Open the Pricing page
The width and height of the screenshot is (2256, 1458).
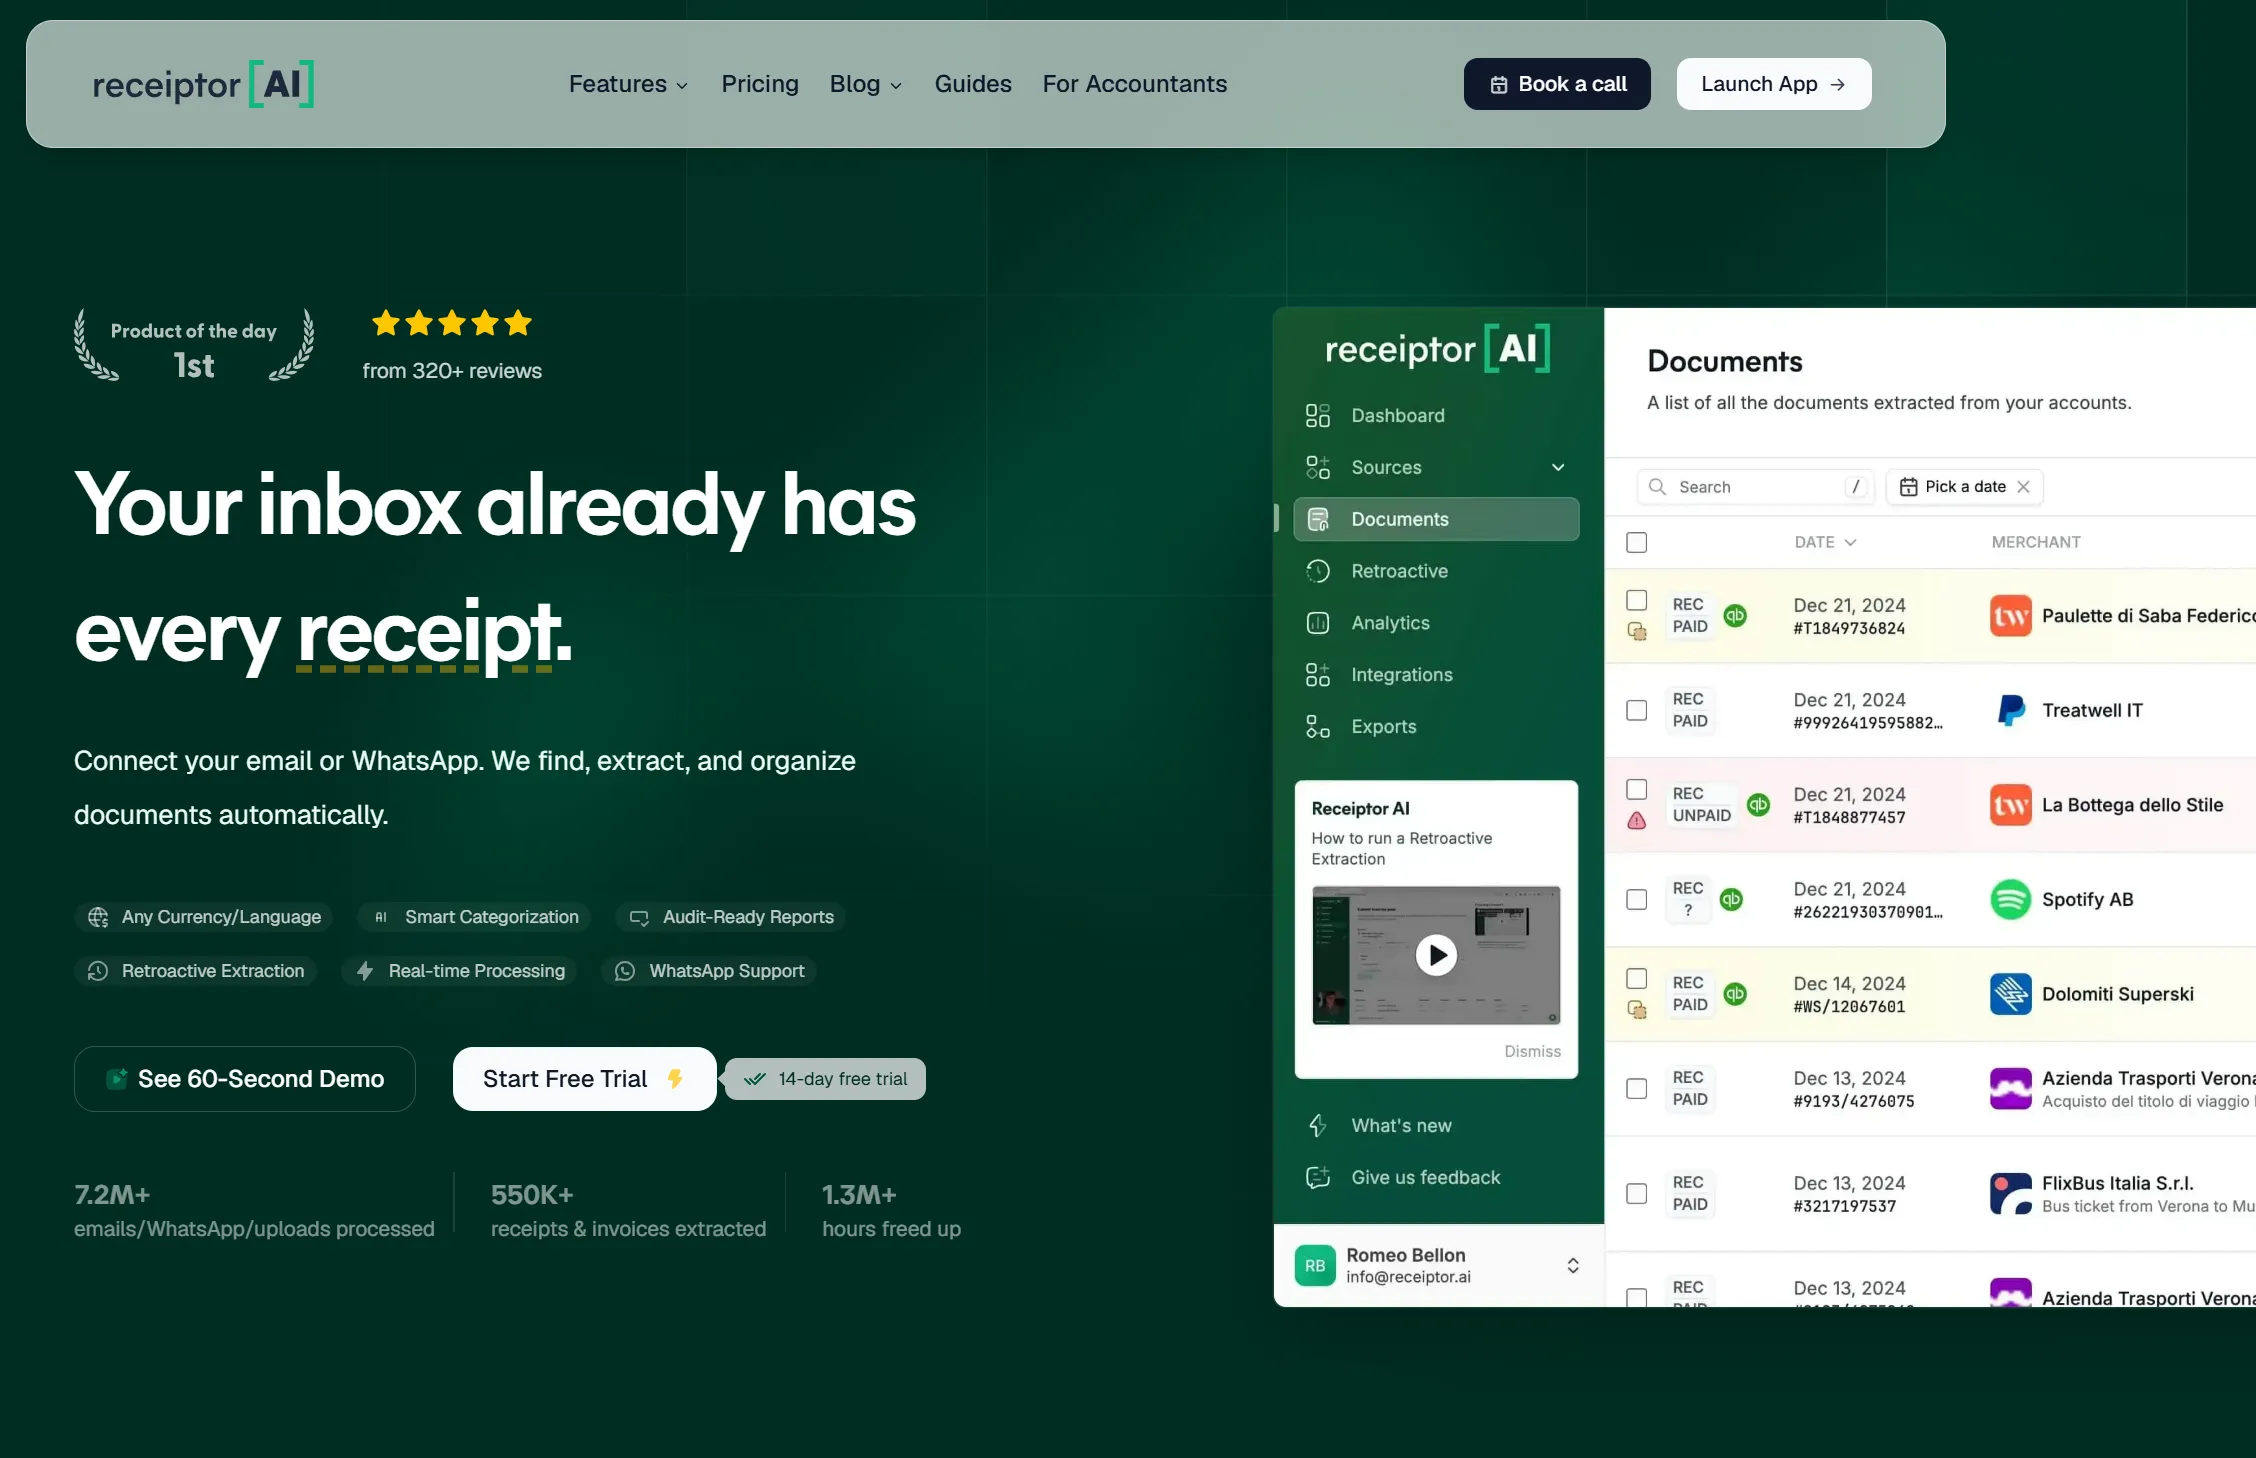tap(760, 84)
